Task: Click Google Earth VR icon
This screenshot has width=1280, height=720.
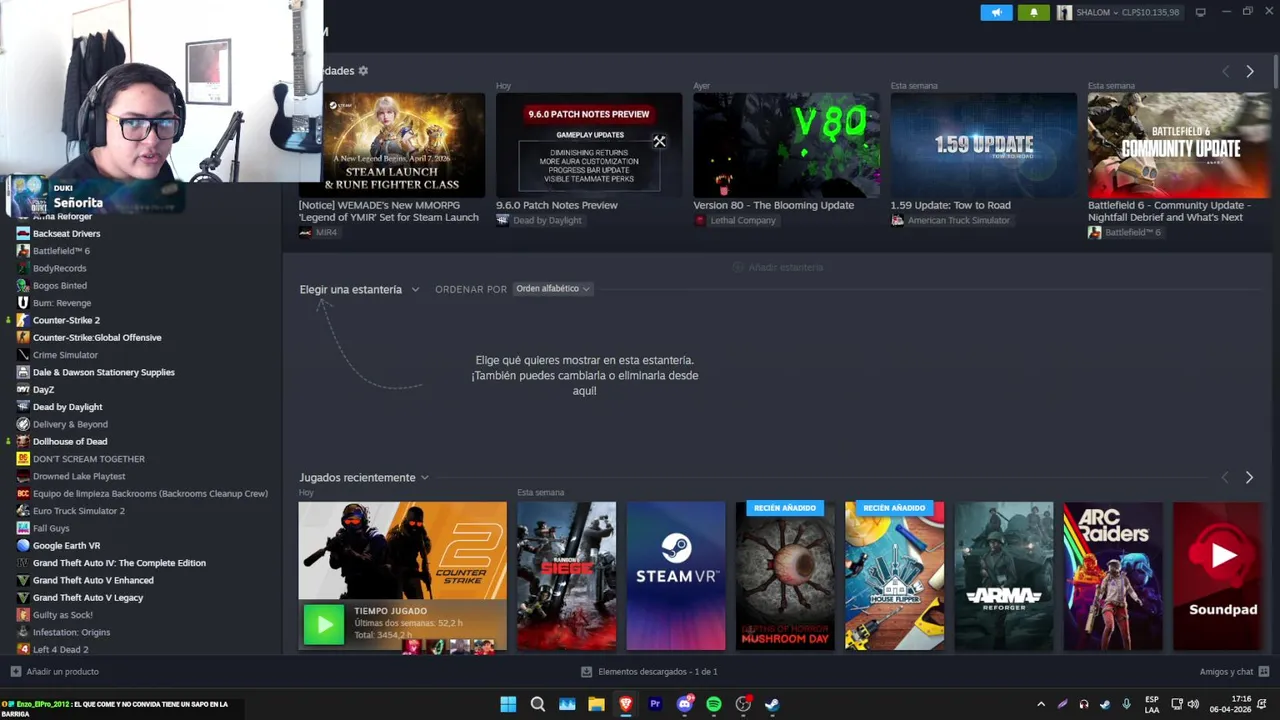Action: pos(23,545)
